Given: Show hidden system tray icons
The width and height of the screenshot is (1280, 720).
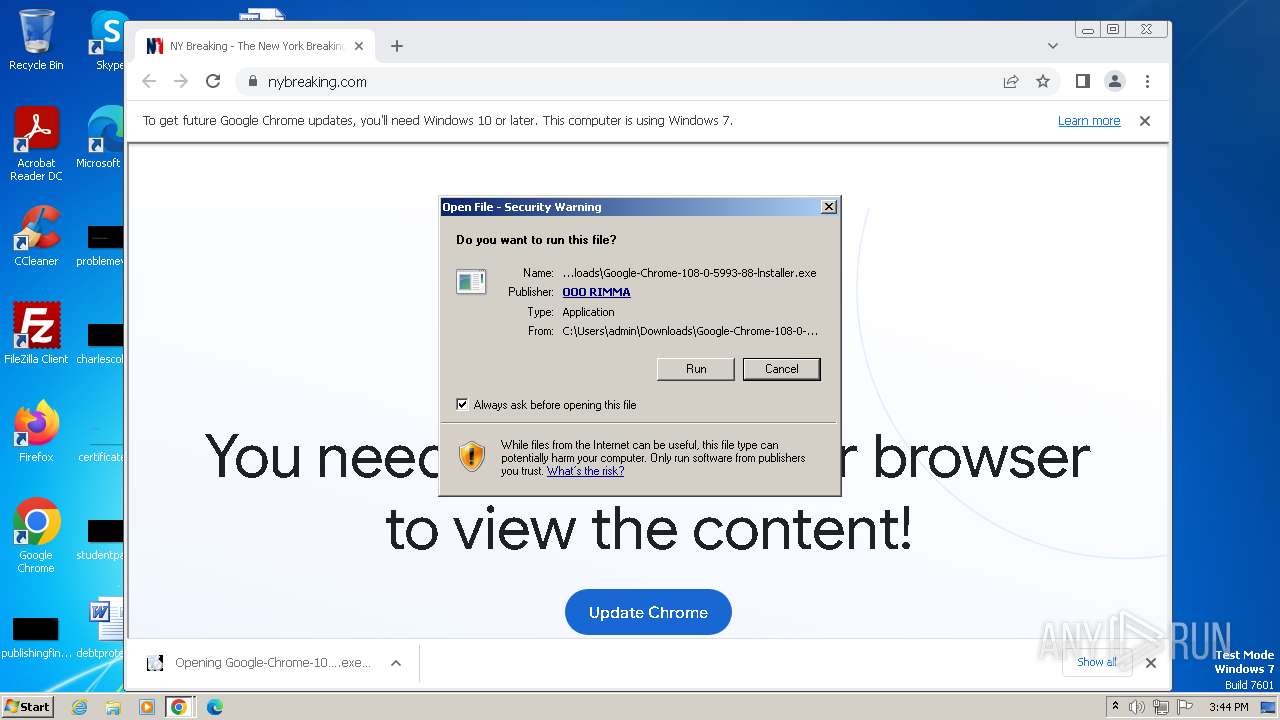Looking at the screenshot, I should [x=1115, y=706].
